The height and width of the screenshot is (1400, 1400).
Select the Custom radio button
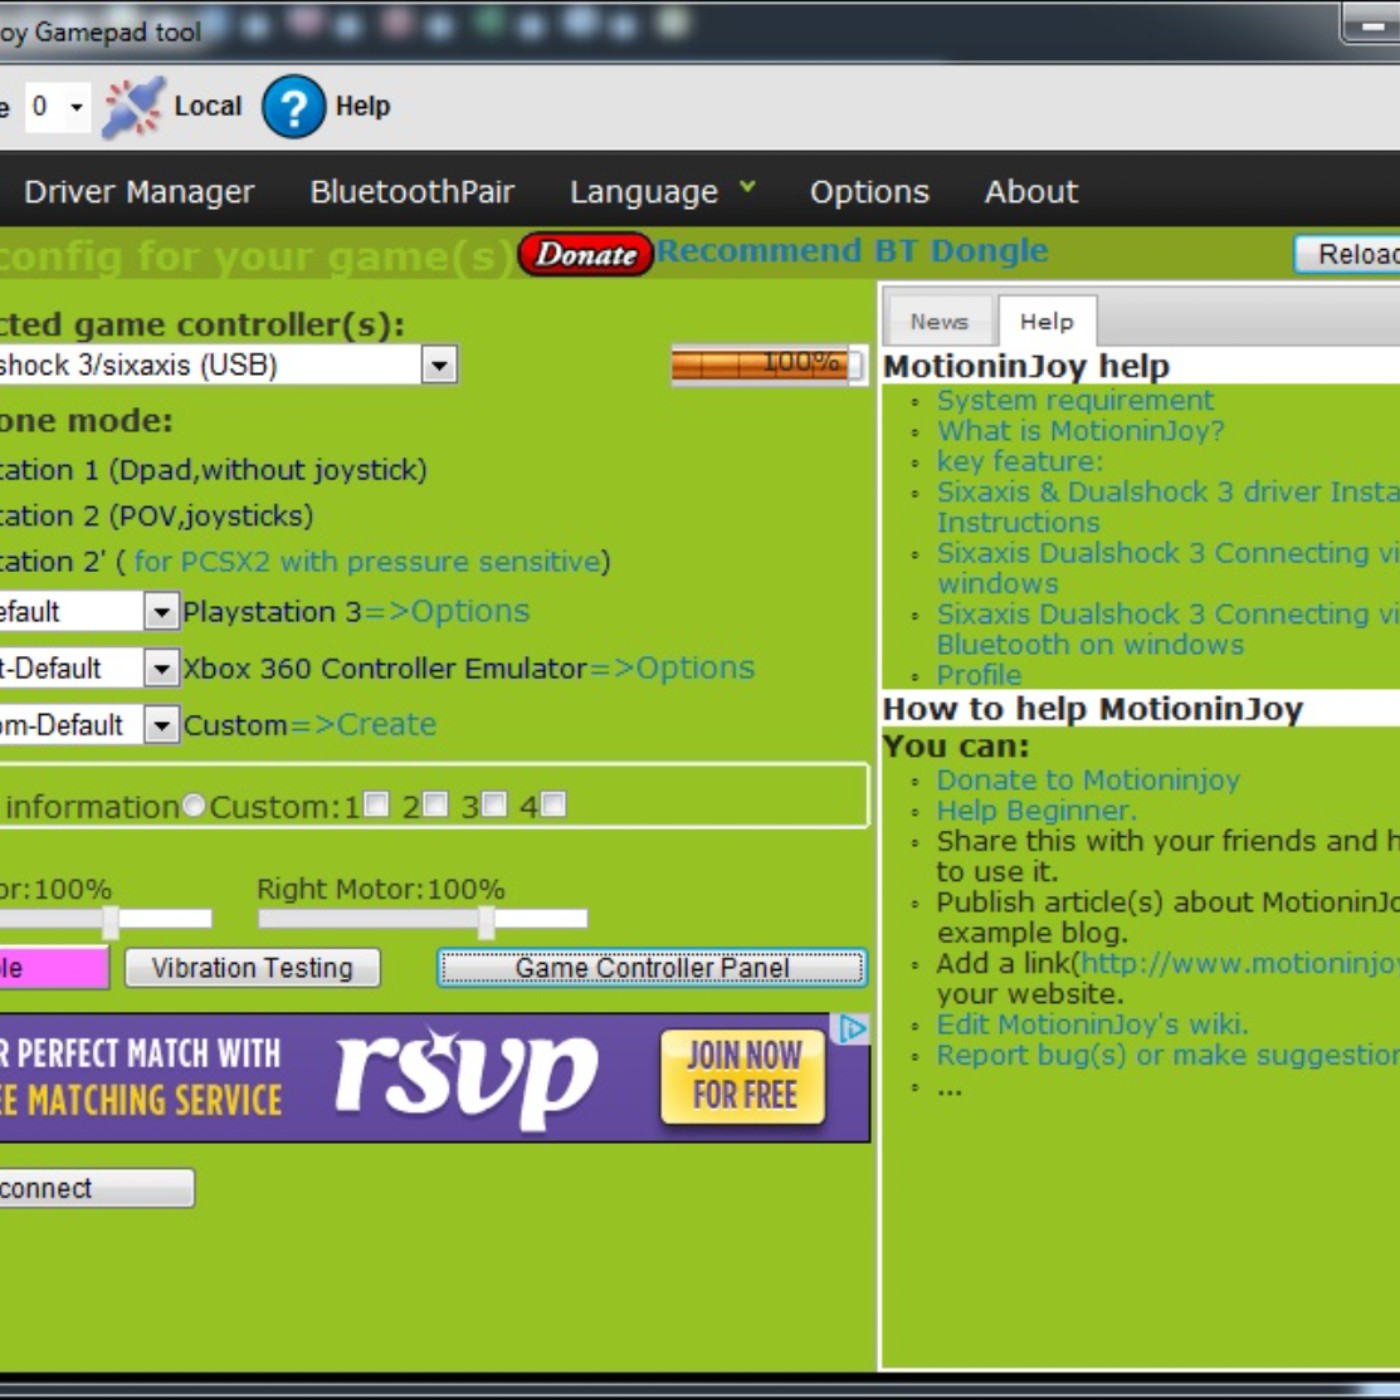click(x=194, y=805)
